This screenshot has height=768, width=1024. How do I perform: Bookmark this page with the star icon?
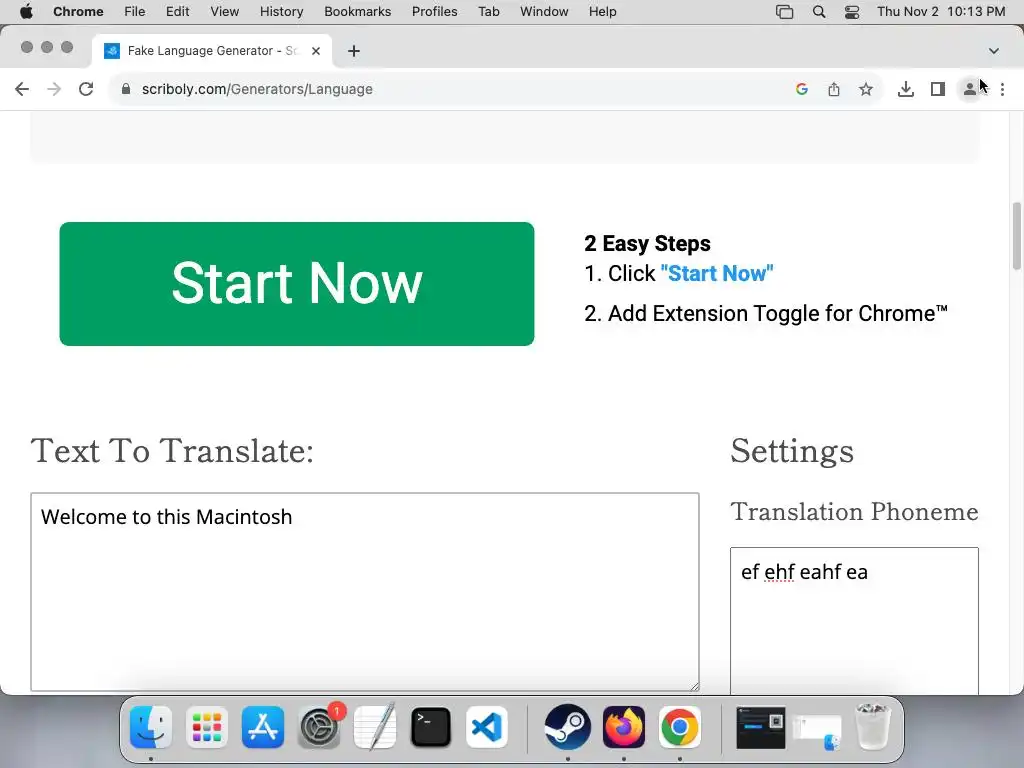pyautogui.click(x=866, y=89)
